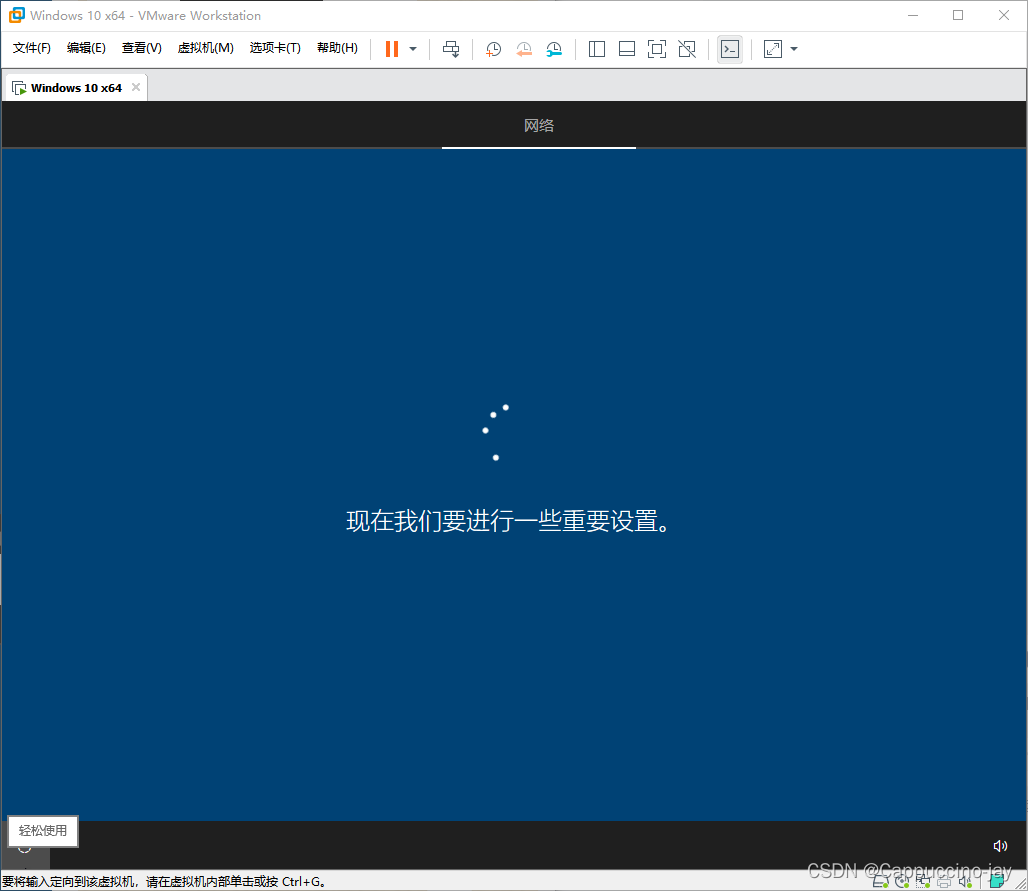The height and width of the screenshot is (891, 1028).
Task: Click the hard disk status bar icon
Action: pos(880,881)
